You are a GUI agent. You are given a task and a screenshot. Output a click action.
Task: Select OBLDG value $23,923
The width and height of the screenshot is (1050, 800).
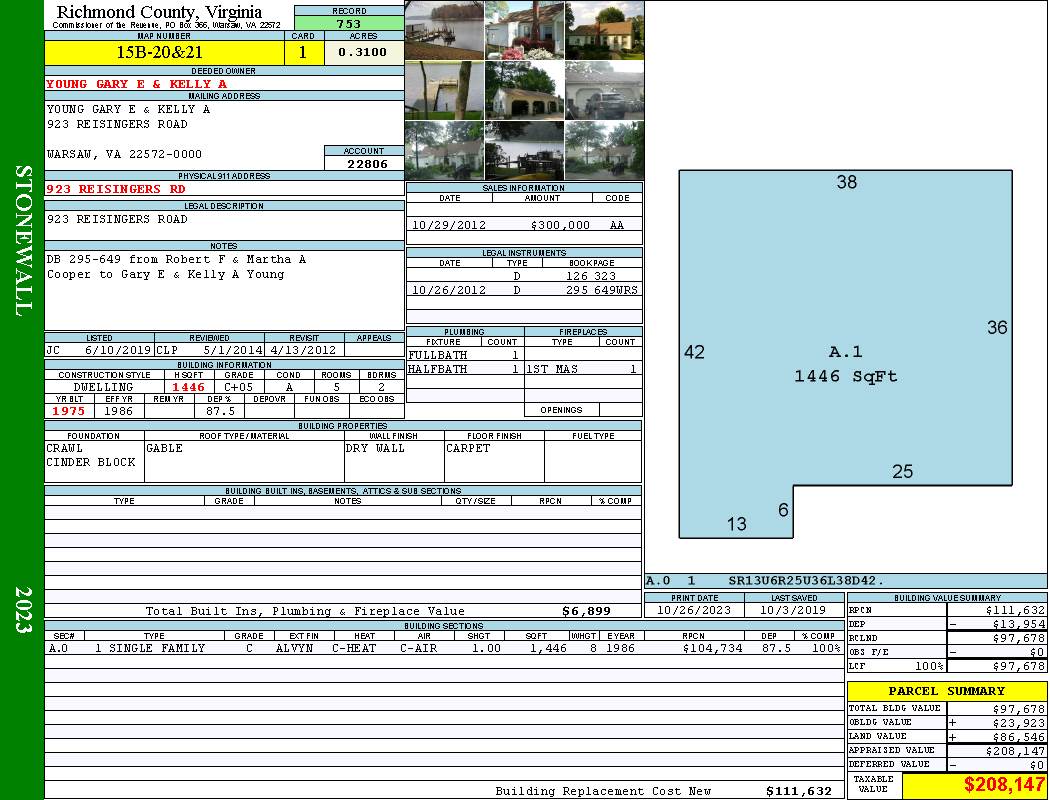point(1019,723)
